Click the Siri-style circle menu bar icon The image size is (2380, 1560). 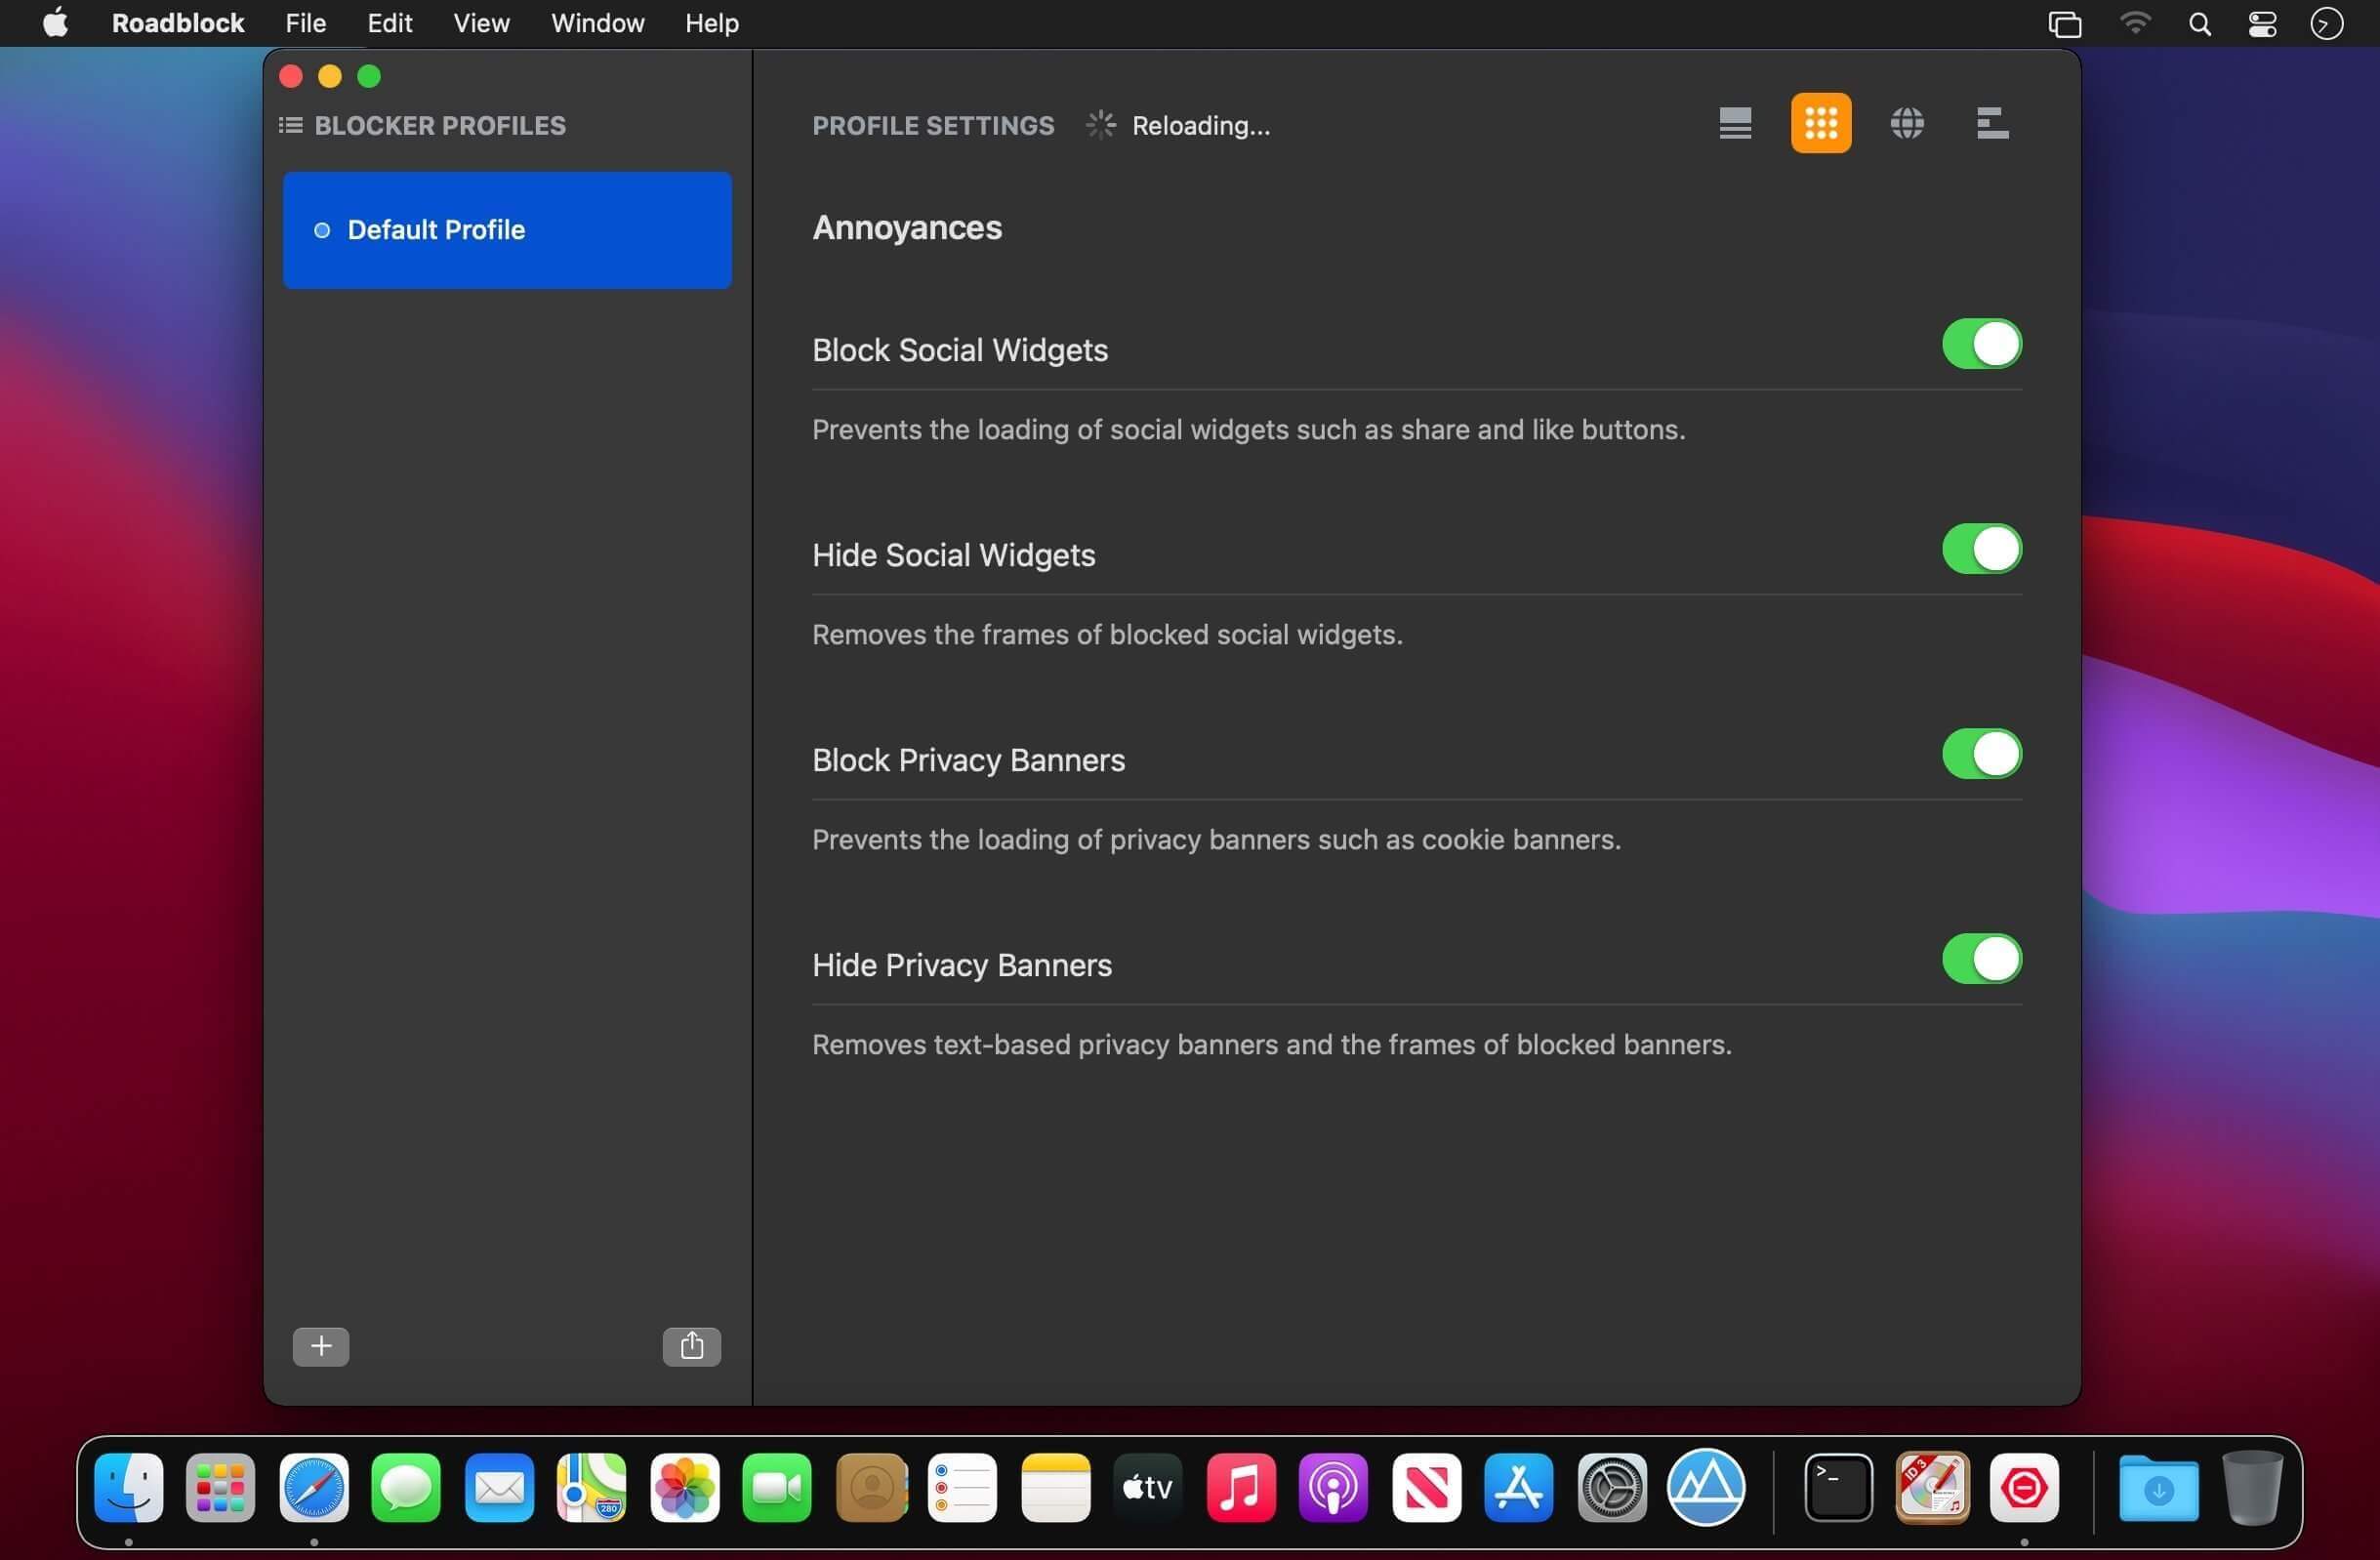click(x=2326, y=24)
